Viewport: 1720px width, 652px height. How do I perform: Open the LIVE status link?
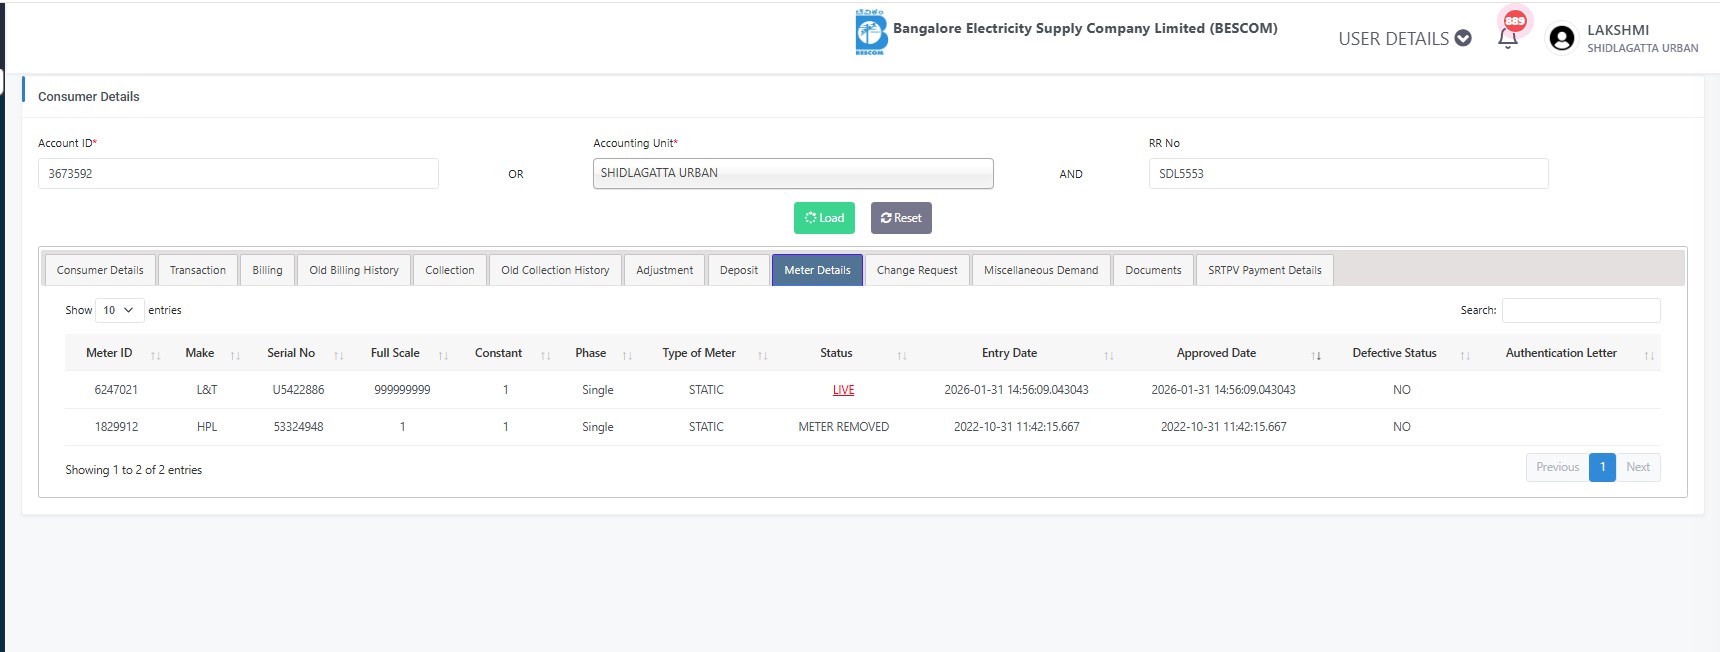coord(843,390)
